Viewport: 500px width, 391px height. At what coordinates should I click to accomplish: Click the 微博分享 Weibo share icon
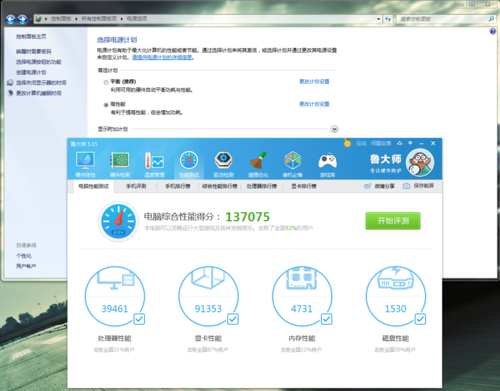(367, 186)
